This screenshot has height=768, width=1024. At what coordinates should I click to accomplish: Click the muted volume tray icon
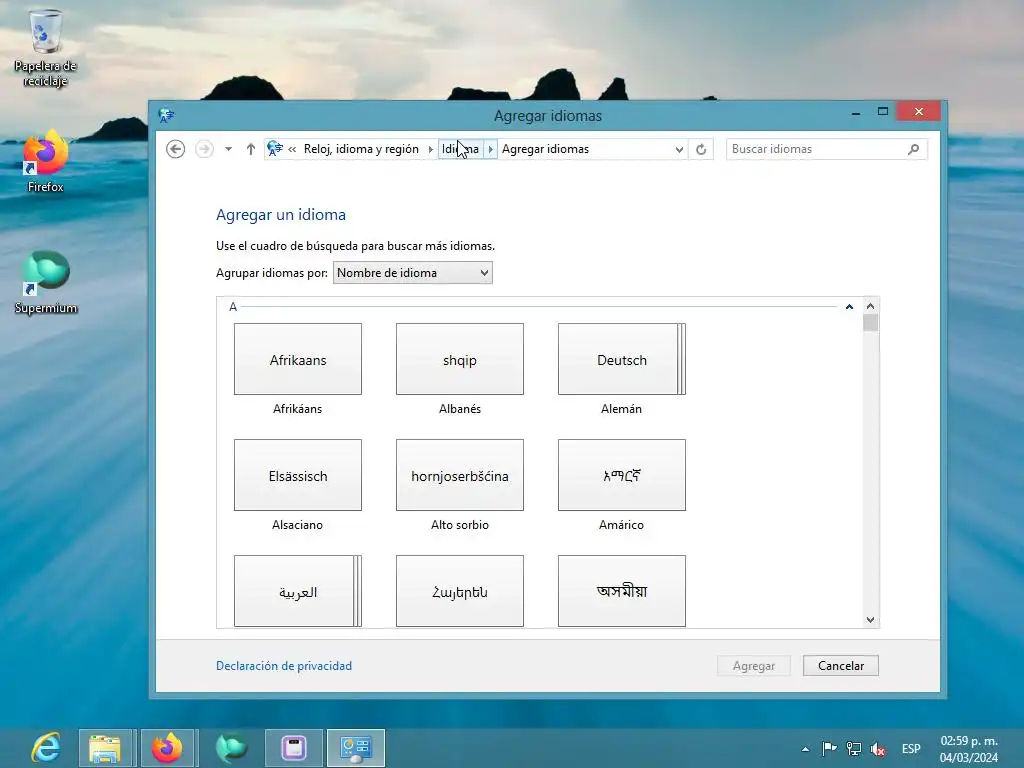[x=878, y=749]
